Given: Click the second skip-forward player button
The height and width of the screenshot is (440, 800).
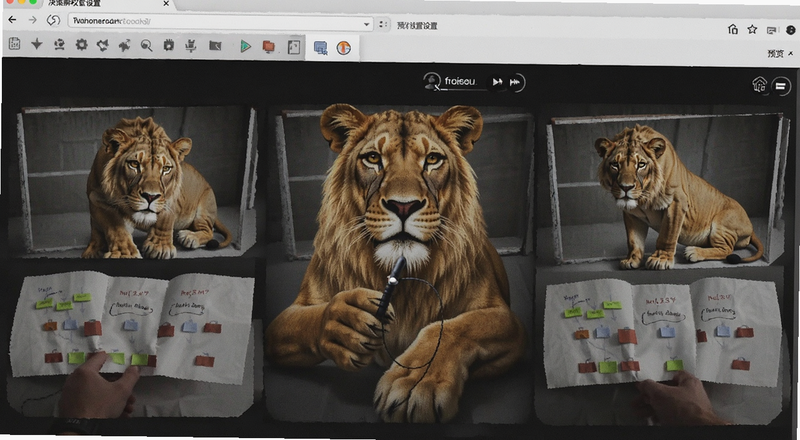Looking at the screenshot, I should (x=515, y=82).
